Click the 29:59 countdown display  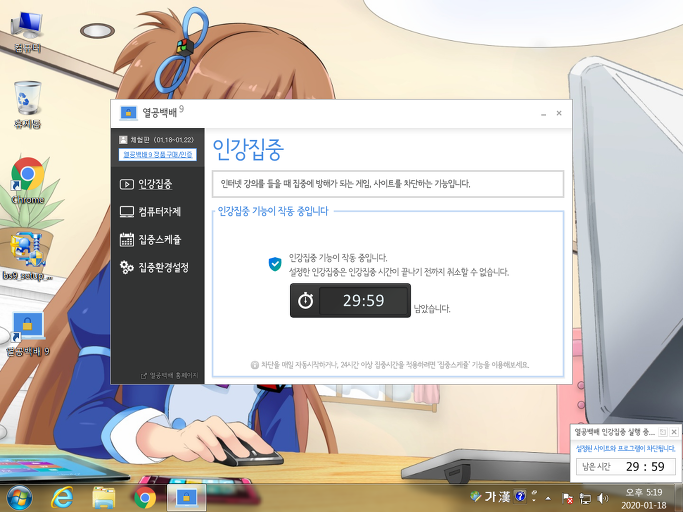tap(364, 300)
